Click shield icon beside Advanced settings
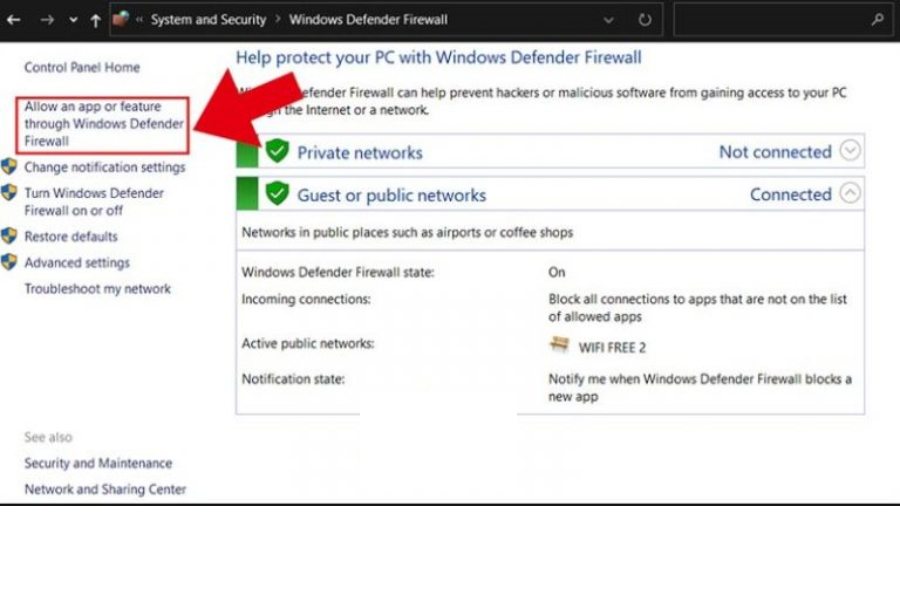Image resolution: width=900 pixels, height=600 pixels. [x=9, y=262]
